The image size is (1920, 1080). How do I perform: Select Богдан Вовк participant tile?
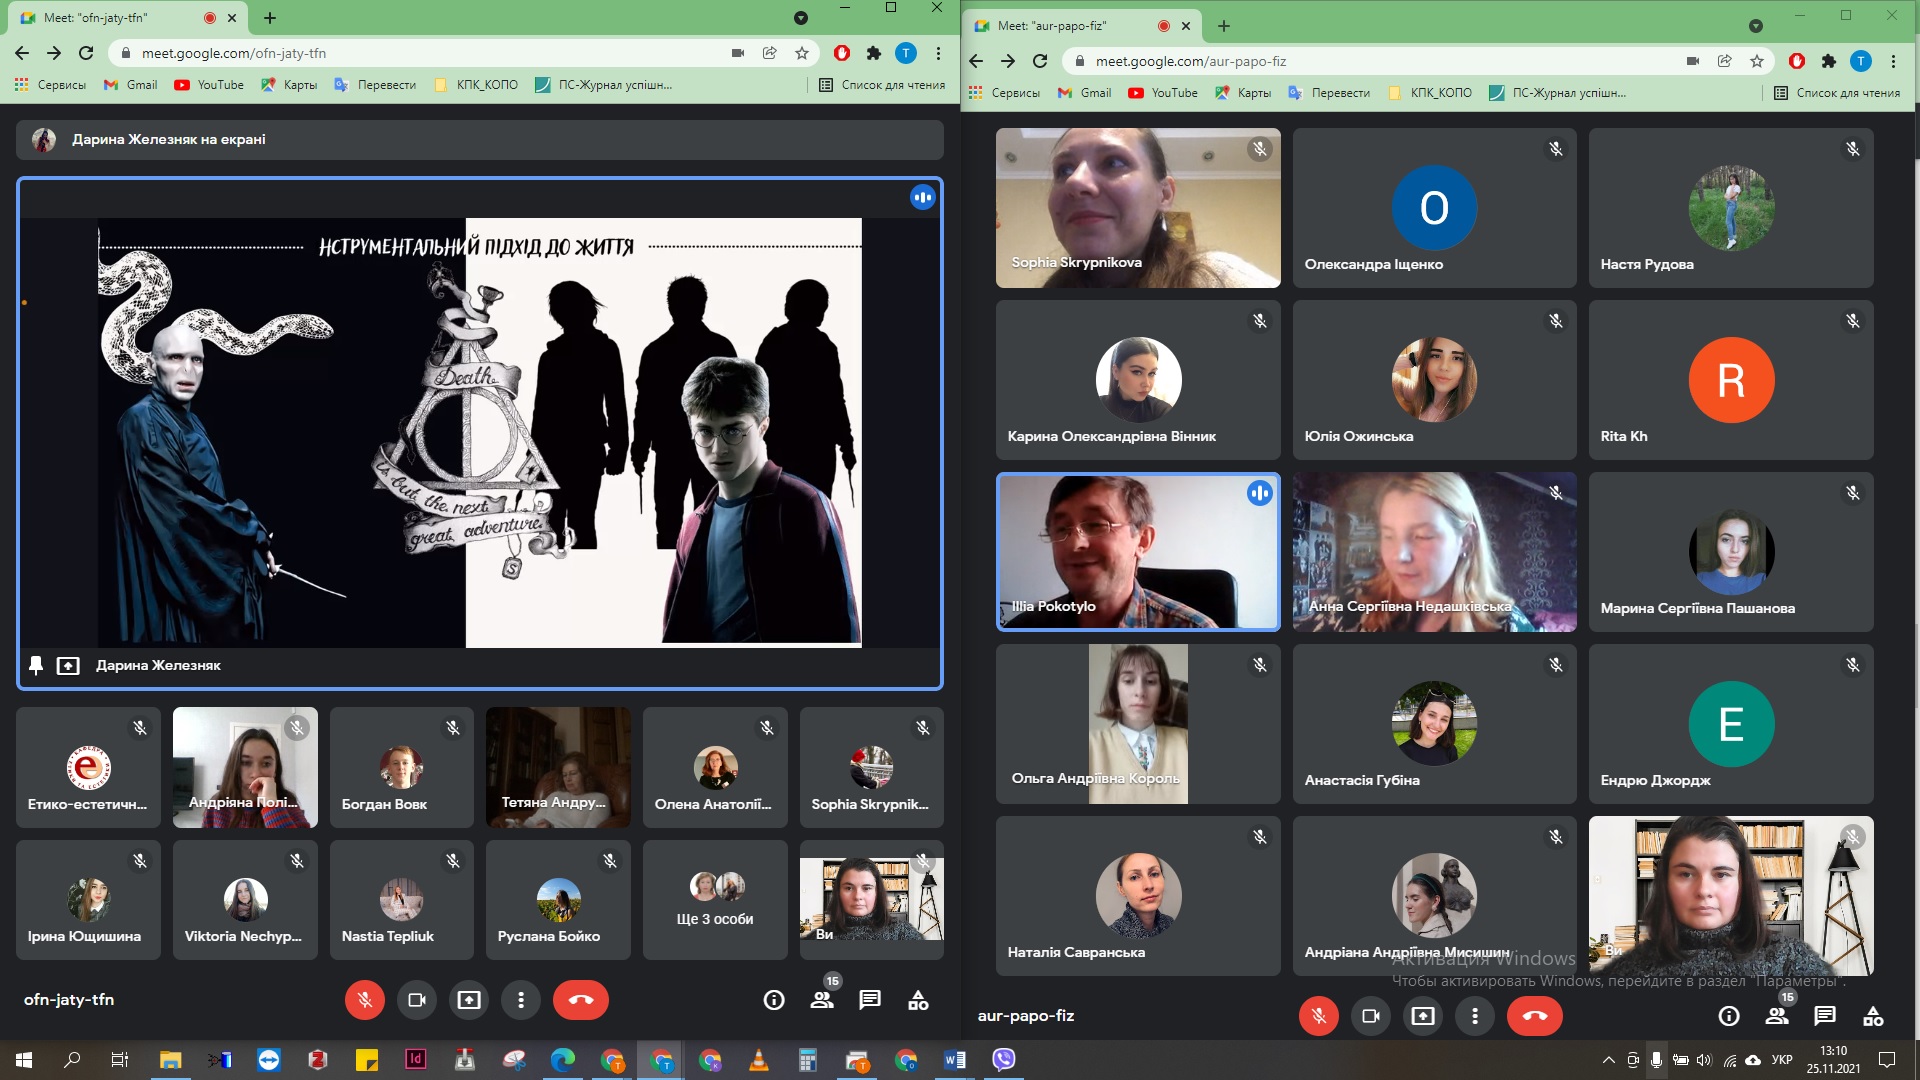402,768
